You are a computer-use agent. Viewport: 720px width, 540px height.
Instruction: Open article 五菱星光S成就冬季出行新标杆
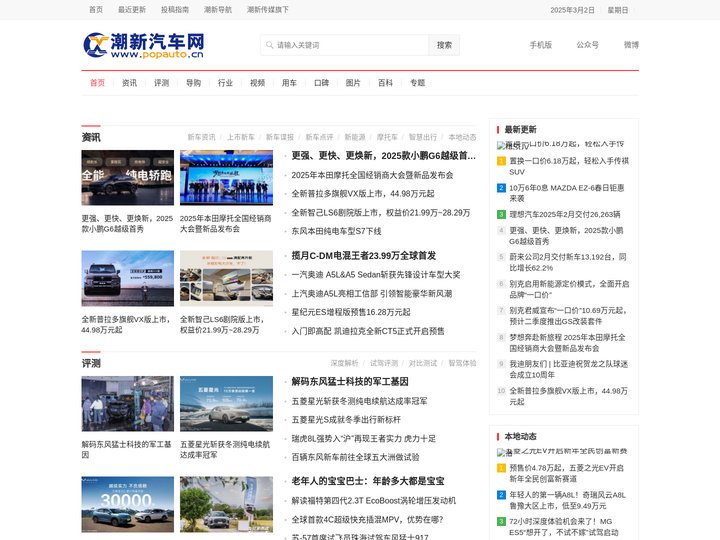click(x=346, y=419)
